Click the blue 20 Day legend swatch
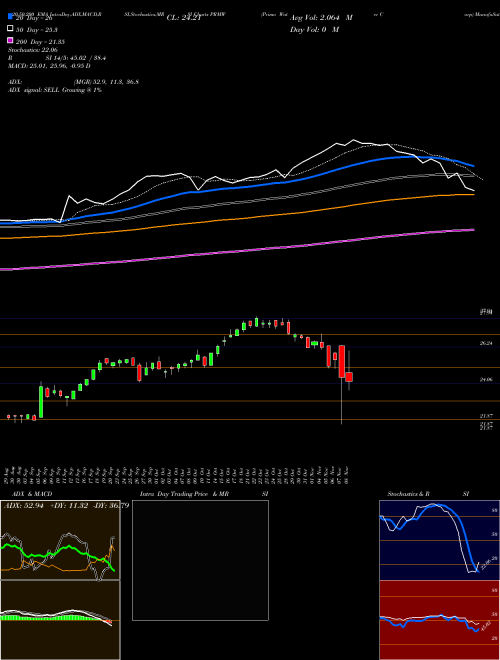Viewport: 500px width, 660px height. tap(10, 17)
